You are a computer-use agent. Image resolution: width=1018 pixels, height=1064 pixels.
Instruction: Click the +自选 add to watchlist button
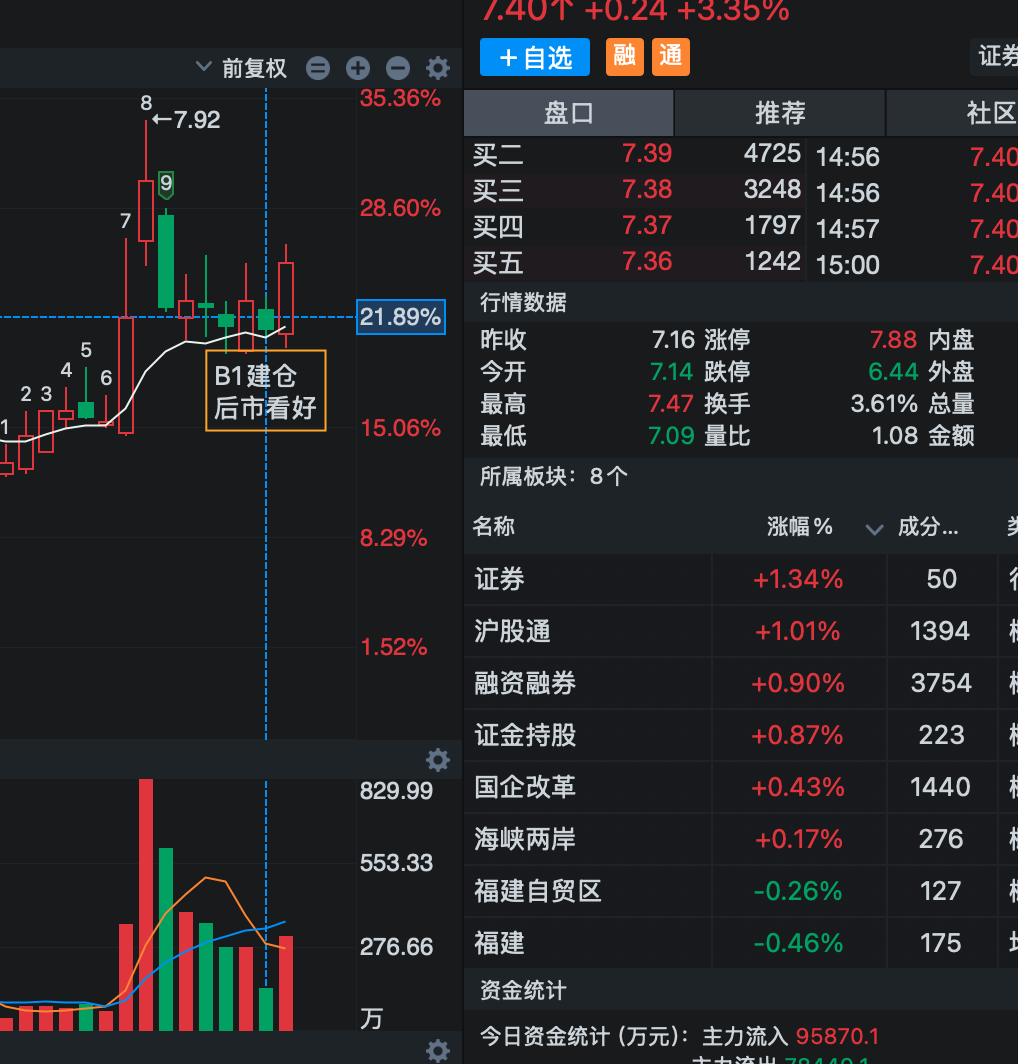tap(534, 57)
